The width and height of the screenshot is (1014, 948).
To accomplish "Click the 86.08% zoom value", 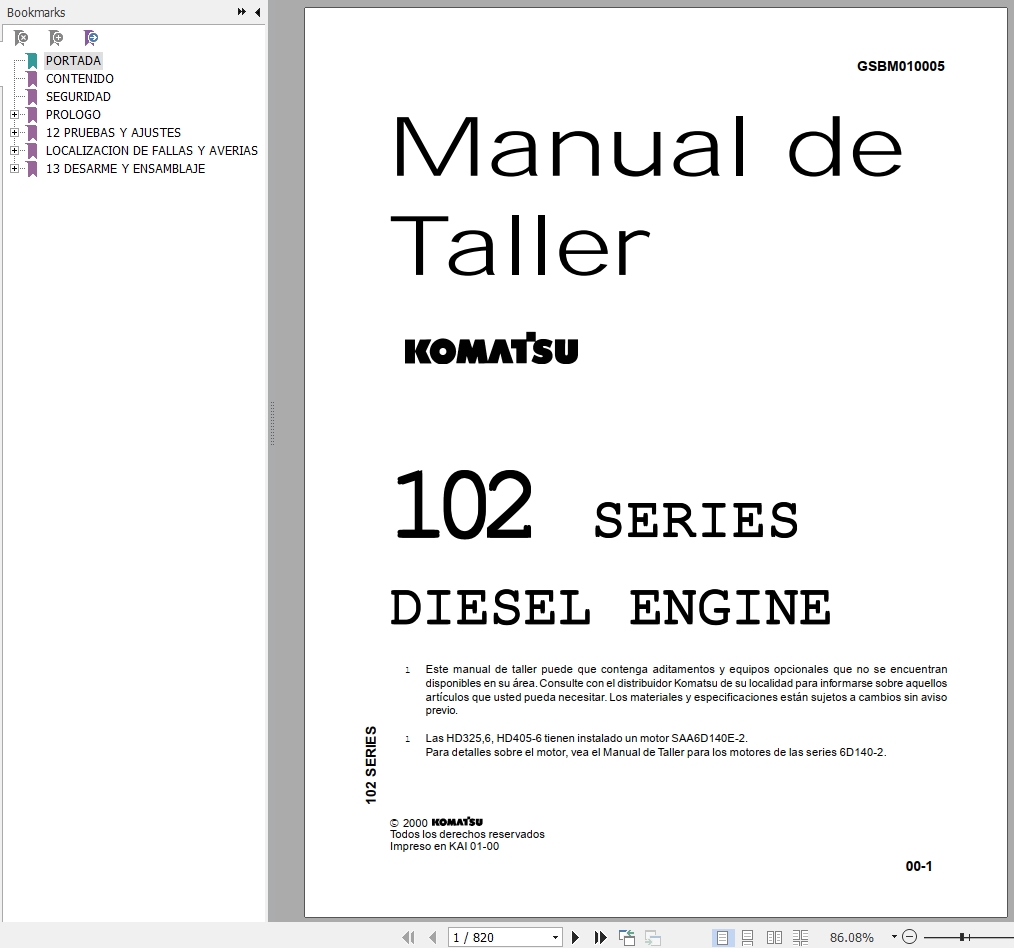I will point(851,937).
